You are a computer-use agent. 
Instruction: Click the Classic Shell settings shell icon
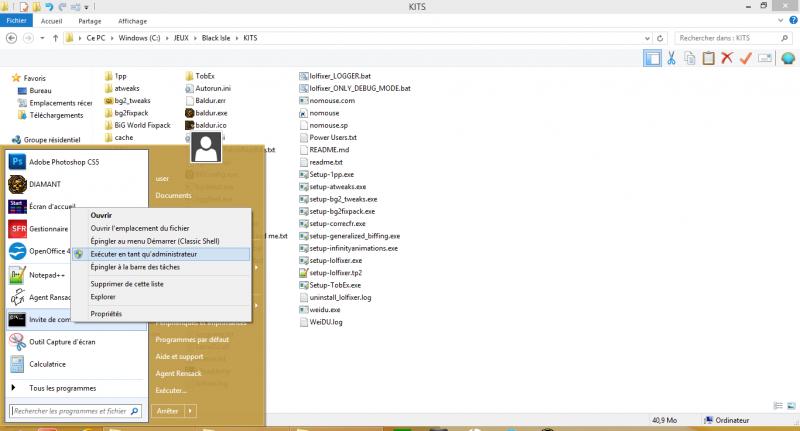tap(788, 58)
